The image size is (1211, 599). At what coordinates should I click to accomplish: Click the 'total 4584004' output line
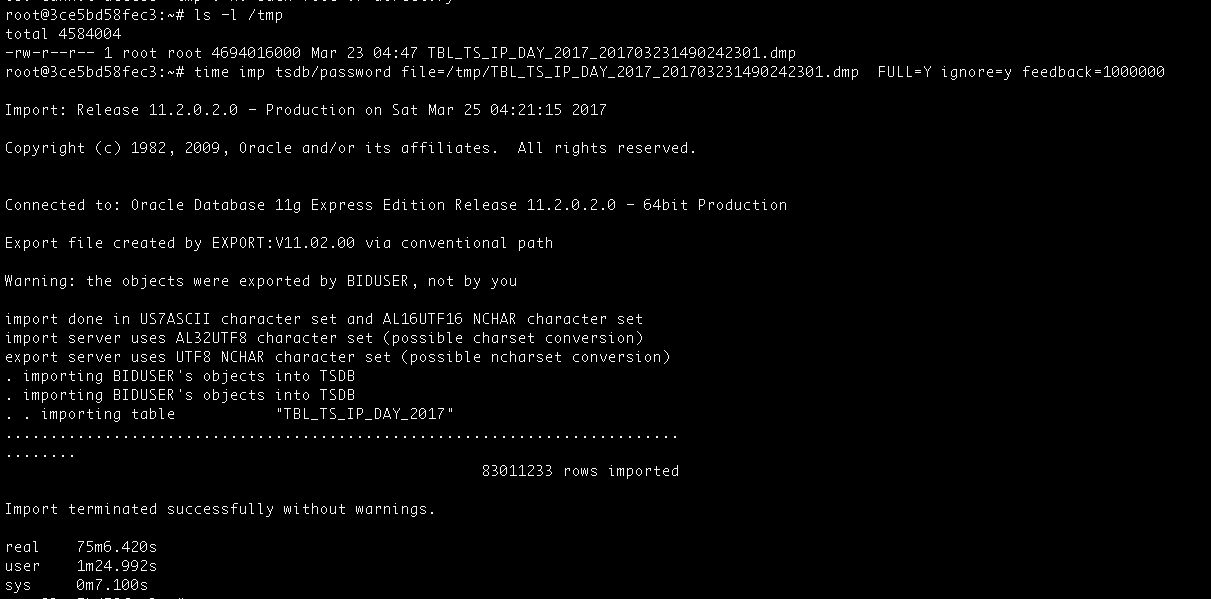coord(63,34)
